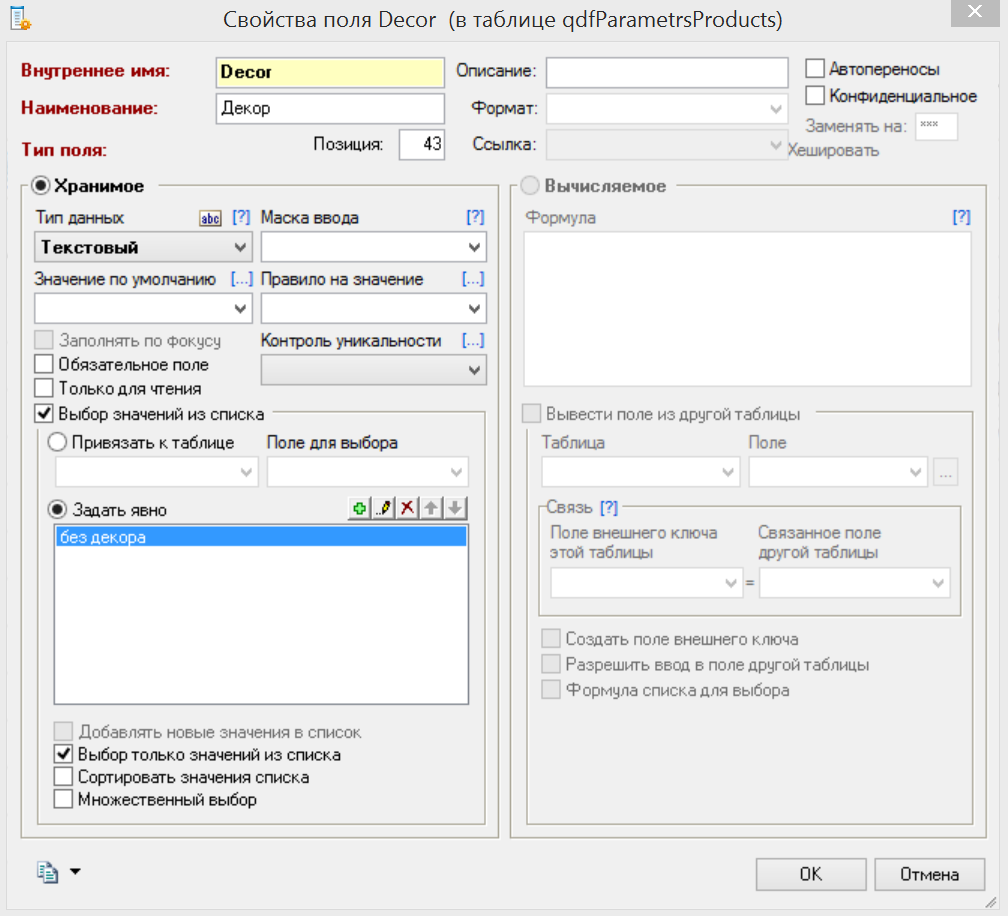Expand the Правило на значение combo box
The width and height of the screenshot is (1008, 916).
coord(474,308)
